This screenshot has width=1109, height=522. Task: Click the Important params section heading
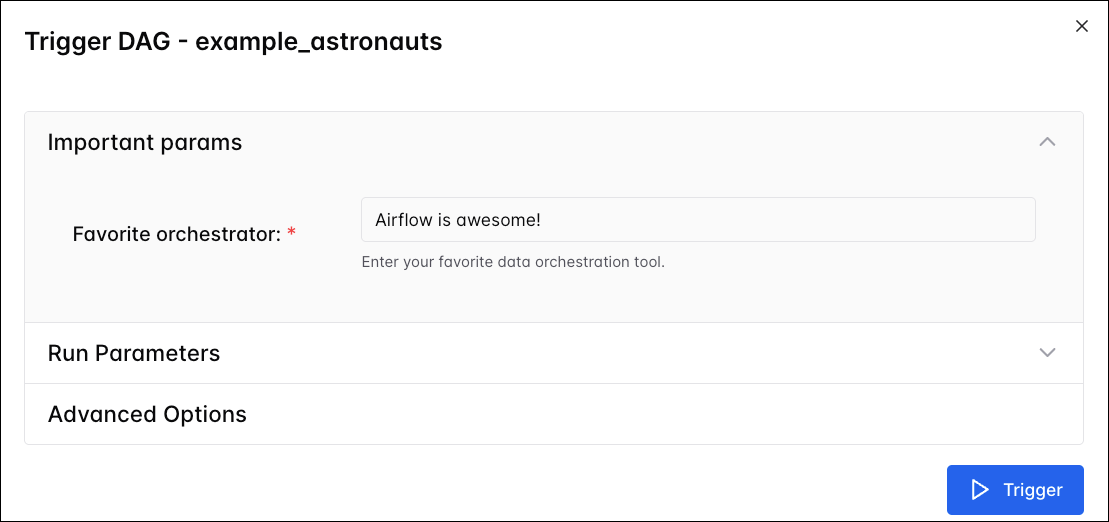145,142
